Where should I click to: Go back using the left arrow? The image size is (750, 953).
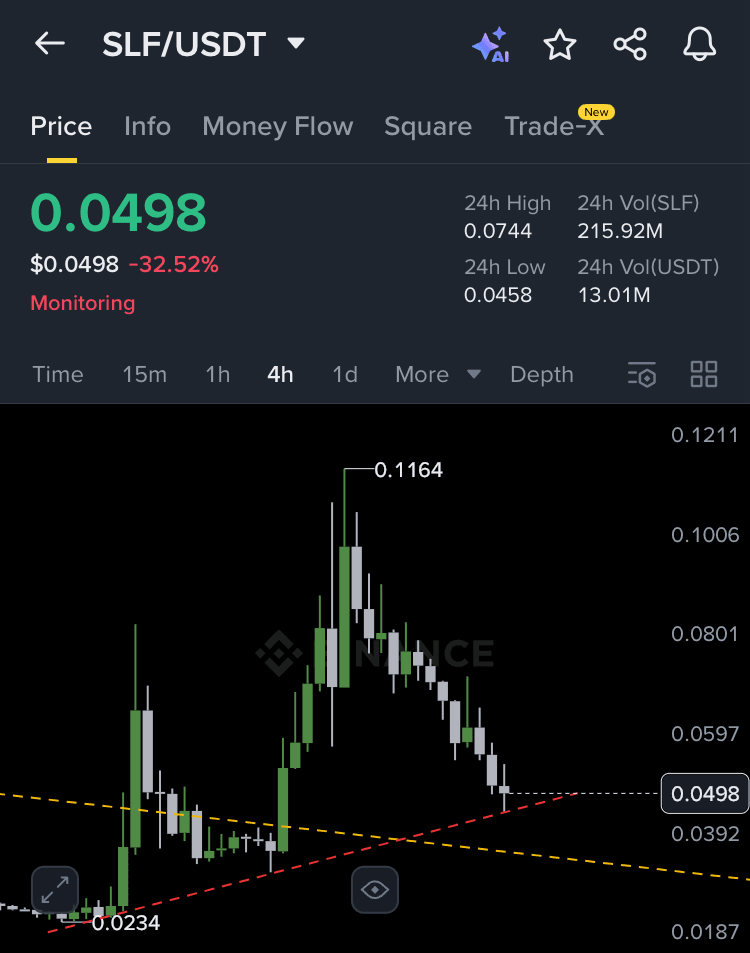[x=50, y=44]
